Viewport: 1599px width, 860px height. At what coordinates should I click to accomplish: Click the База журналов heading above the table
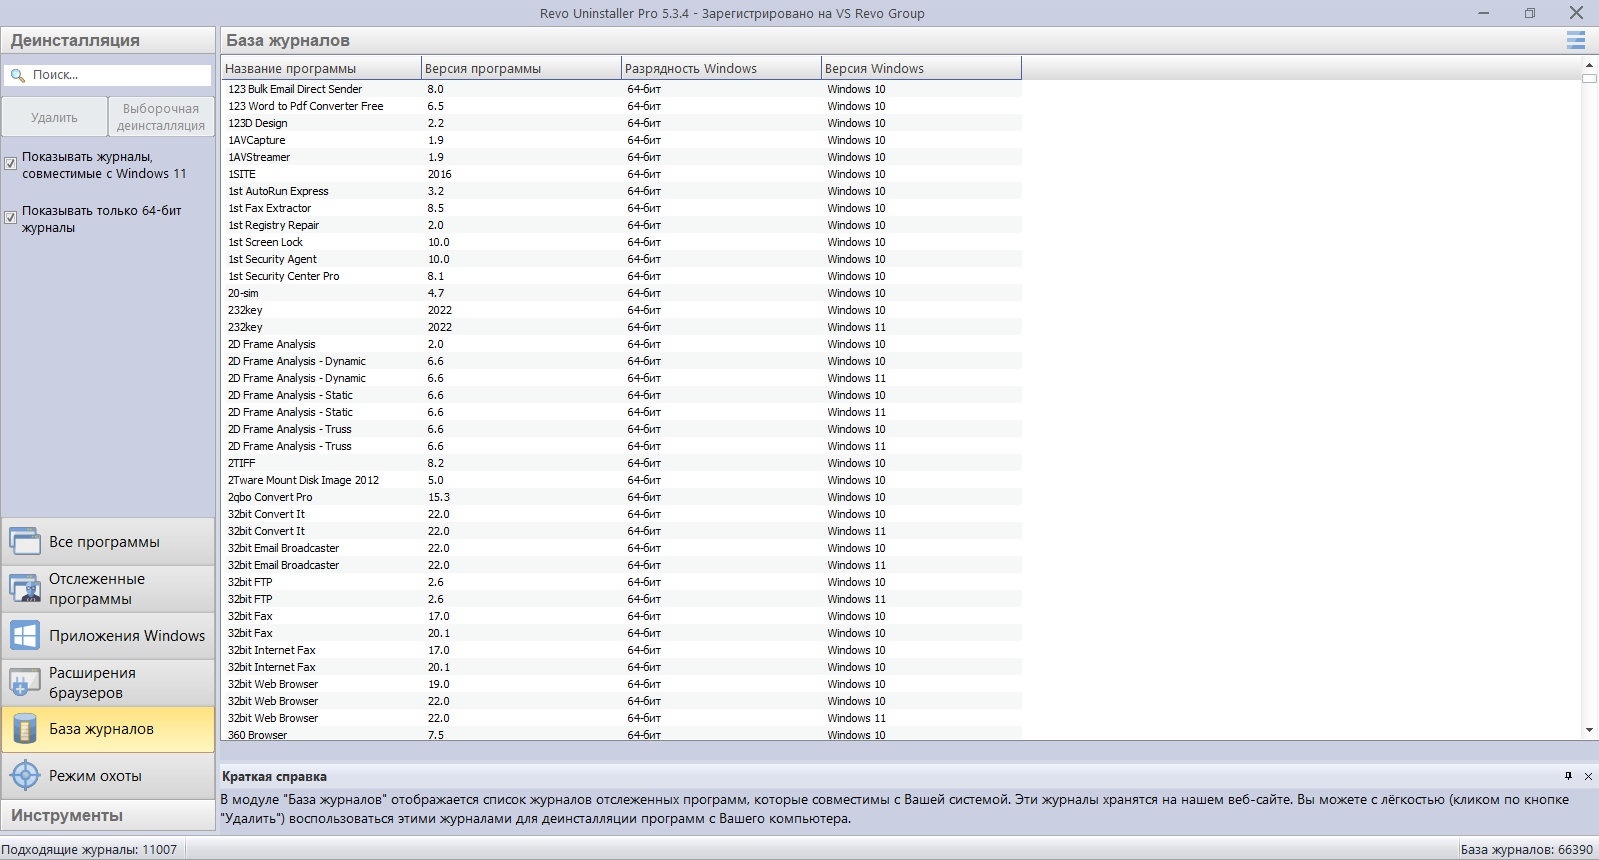pyautogui.click(x=288, y=40)
